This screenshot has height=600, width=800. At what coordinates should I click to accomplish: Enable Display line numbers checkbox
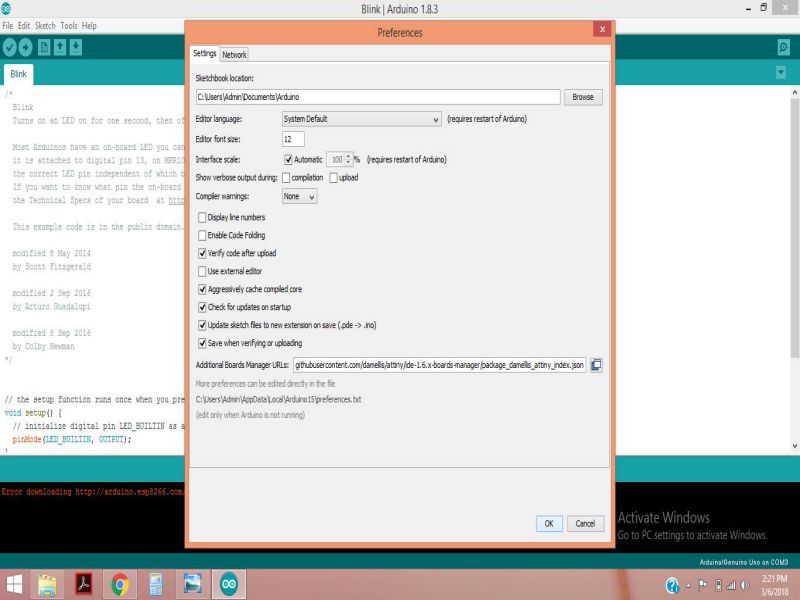tap(202, 217)
